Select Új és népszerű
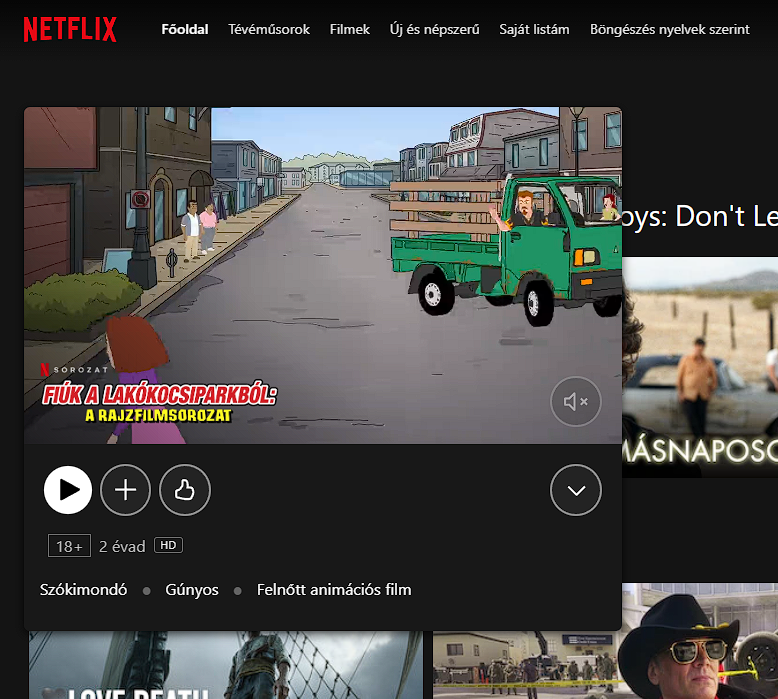The height and width of the screenshot is (699, 778). pos(435,29)
